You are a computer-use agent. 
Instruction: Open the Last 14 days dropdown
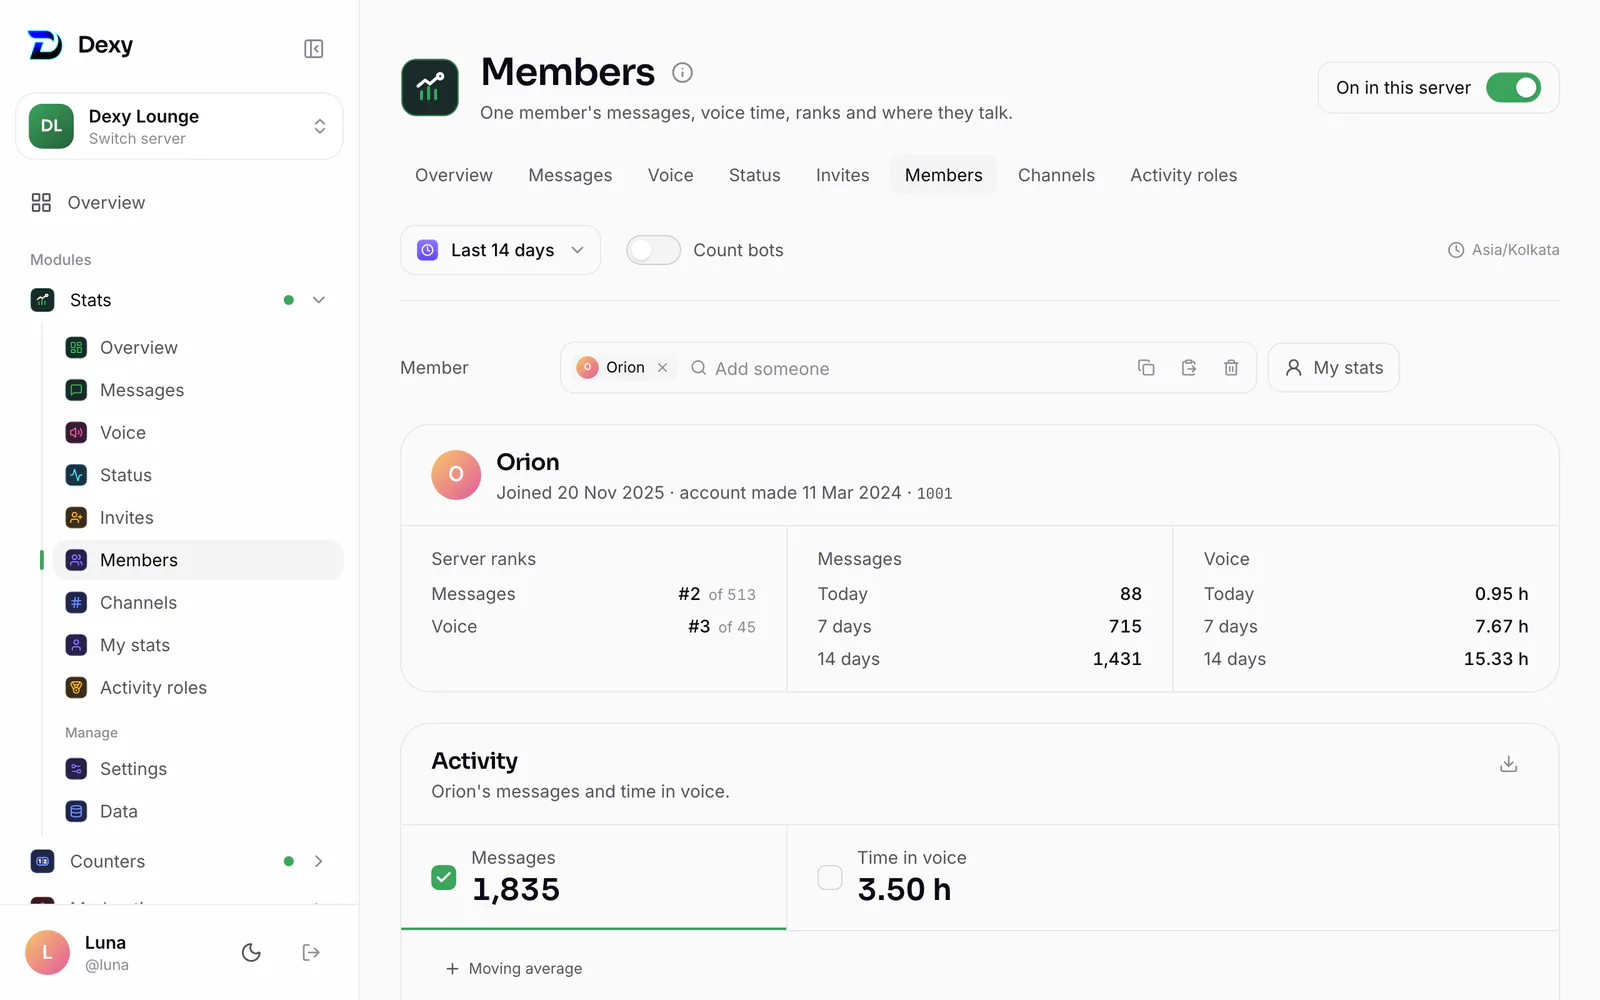point(500,250)
